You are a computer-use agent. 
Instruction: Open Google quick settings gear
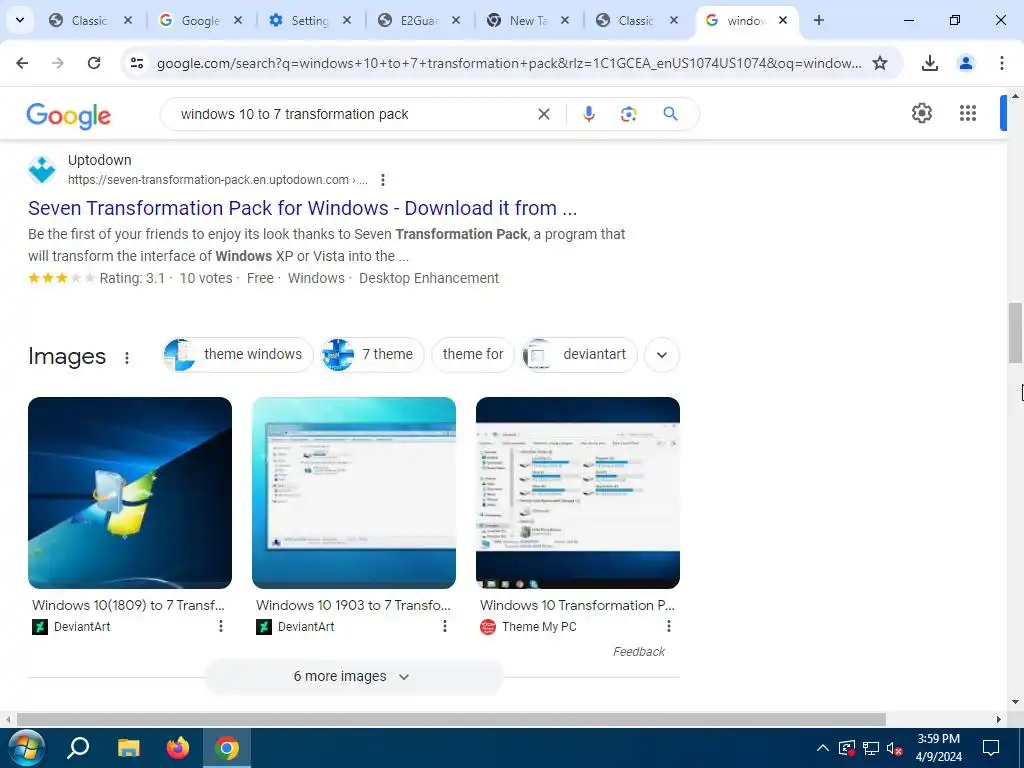click(921, 113)
